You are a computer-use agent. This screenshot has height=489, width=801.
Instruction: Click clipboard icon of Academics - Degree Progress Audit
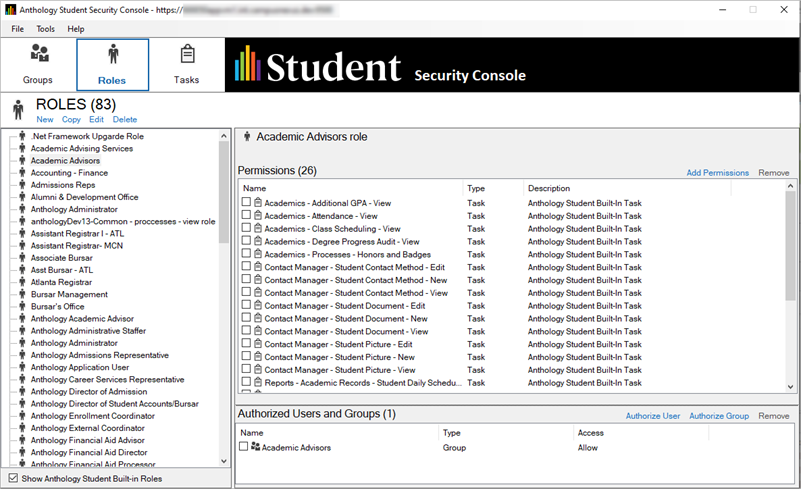point(258,241)
